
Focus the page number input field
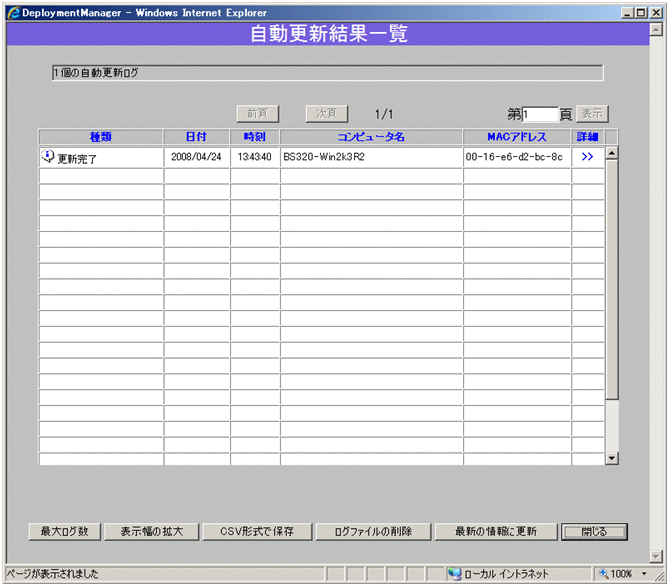540,114
